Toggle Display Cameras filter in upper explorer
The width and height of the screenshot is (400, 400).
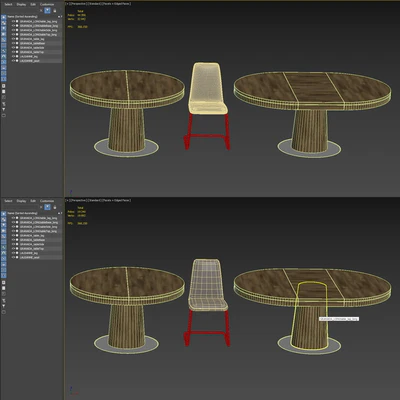tap(4, 34)
